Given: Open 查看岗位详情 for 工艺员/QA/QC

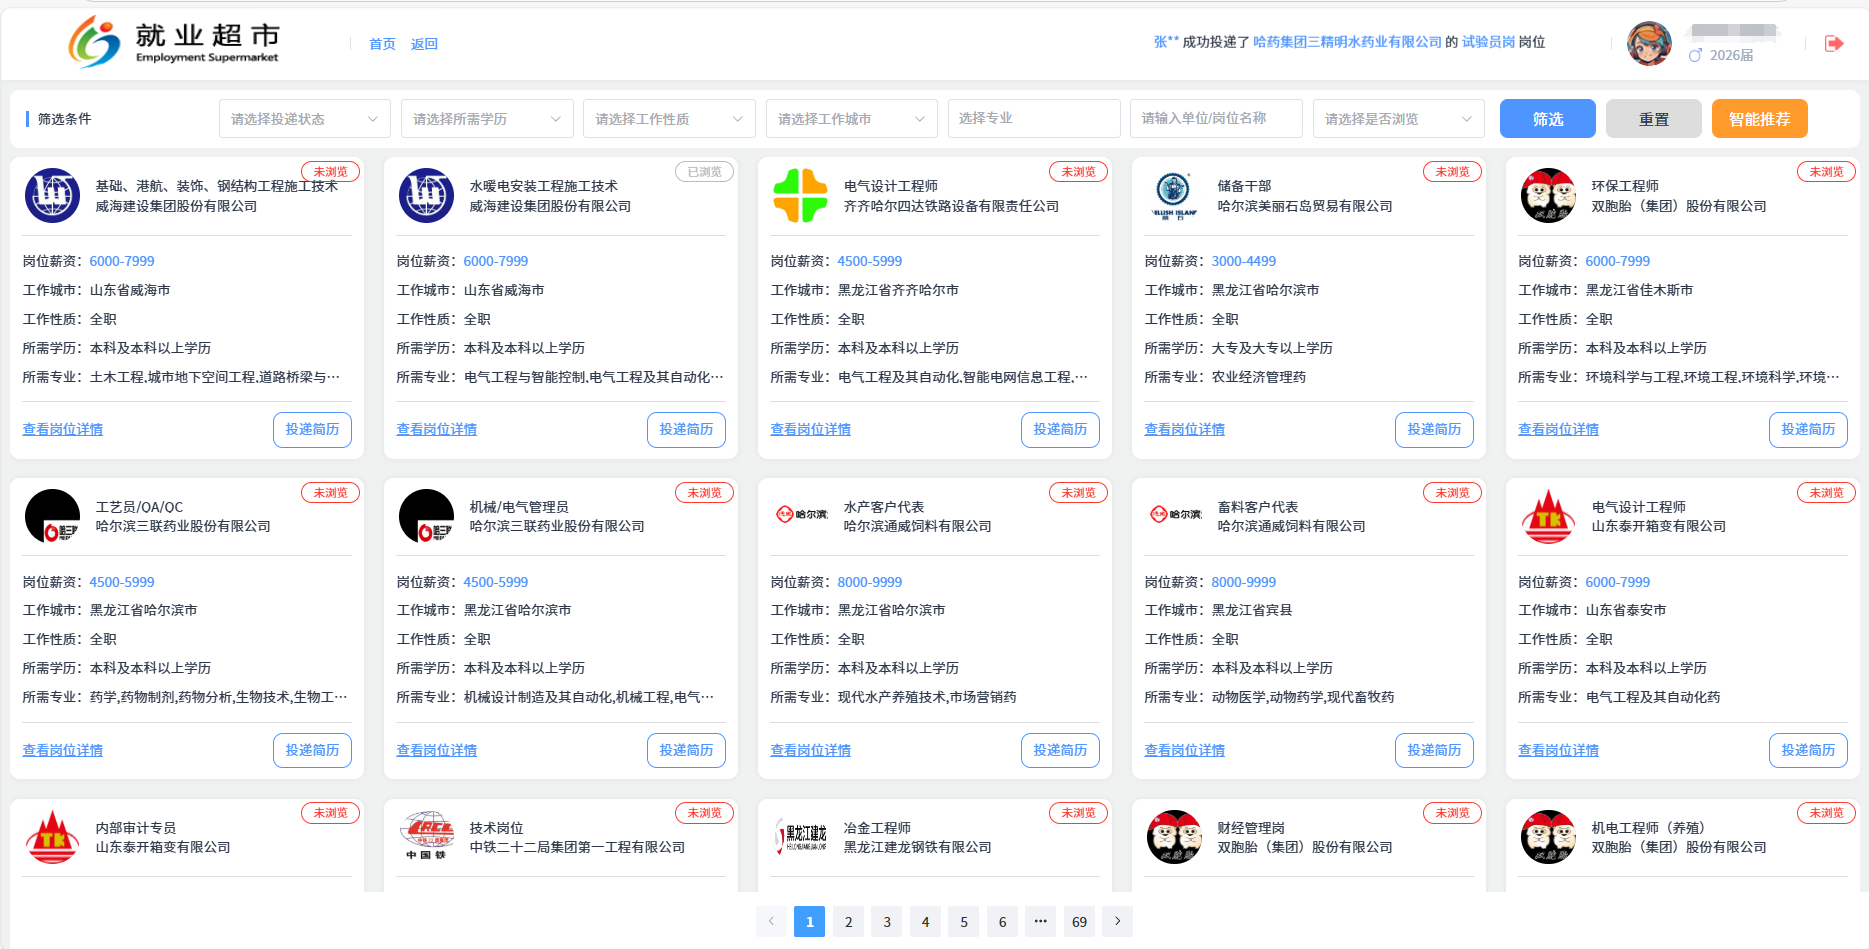Looking at the screenshot, I should [x=63, y=750].
